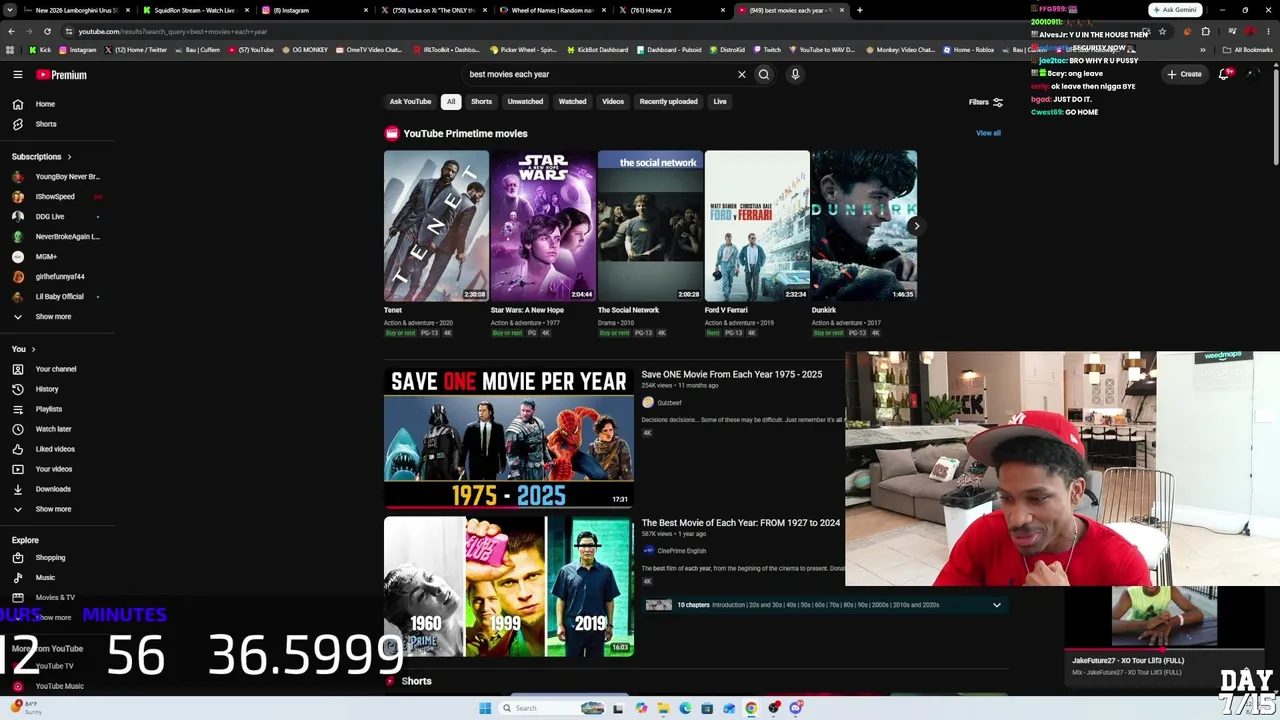The image size is (1280, 720).
Task: Open the Ford v Ferrari movie poster
Action: [757, 226]
